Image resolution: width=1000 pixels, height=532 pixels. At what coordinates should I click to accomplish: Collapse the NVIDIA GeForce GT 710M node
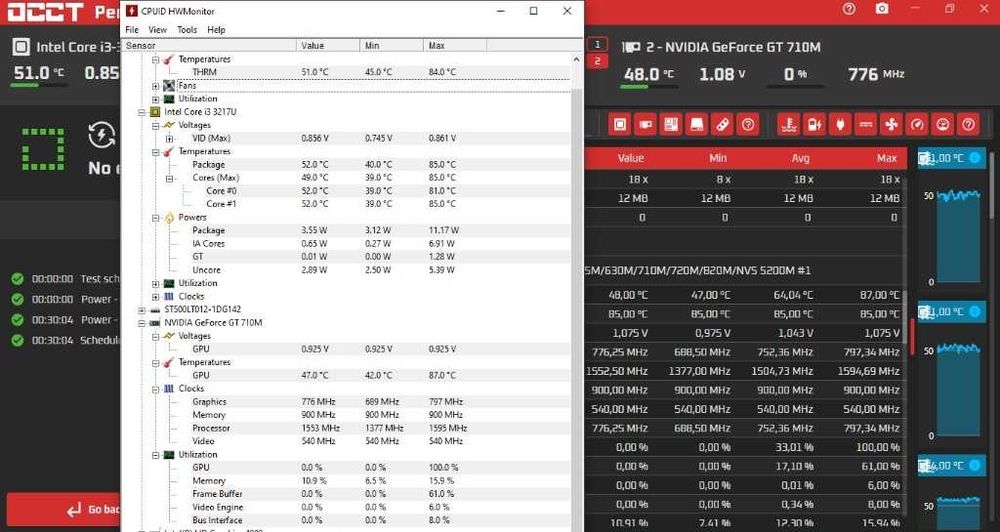click(x=141, y=323)
